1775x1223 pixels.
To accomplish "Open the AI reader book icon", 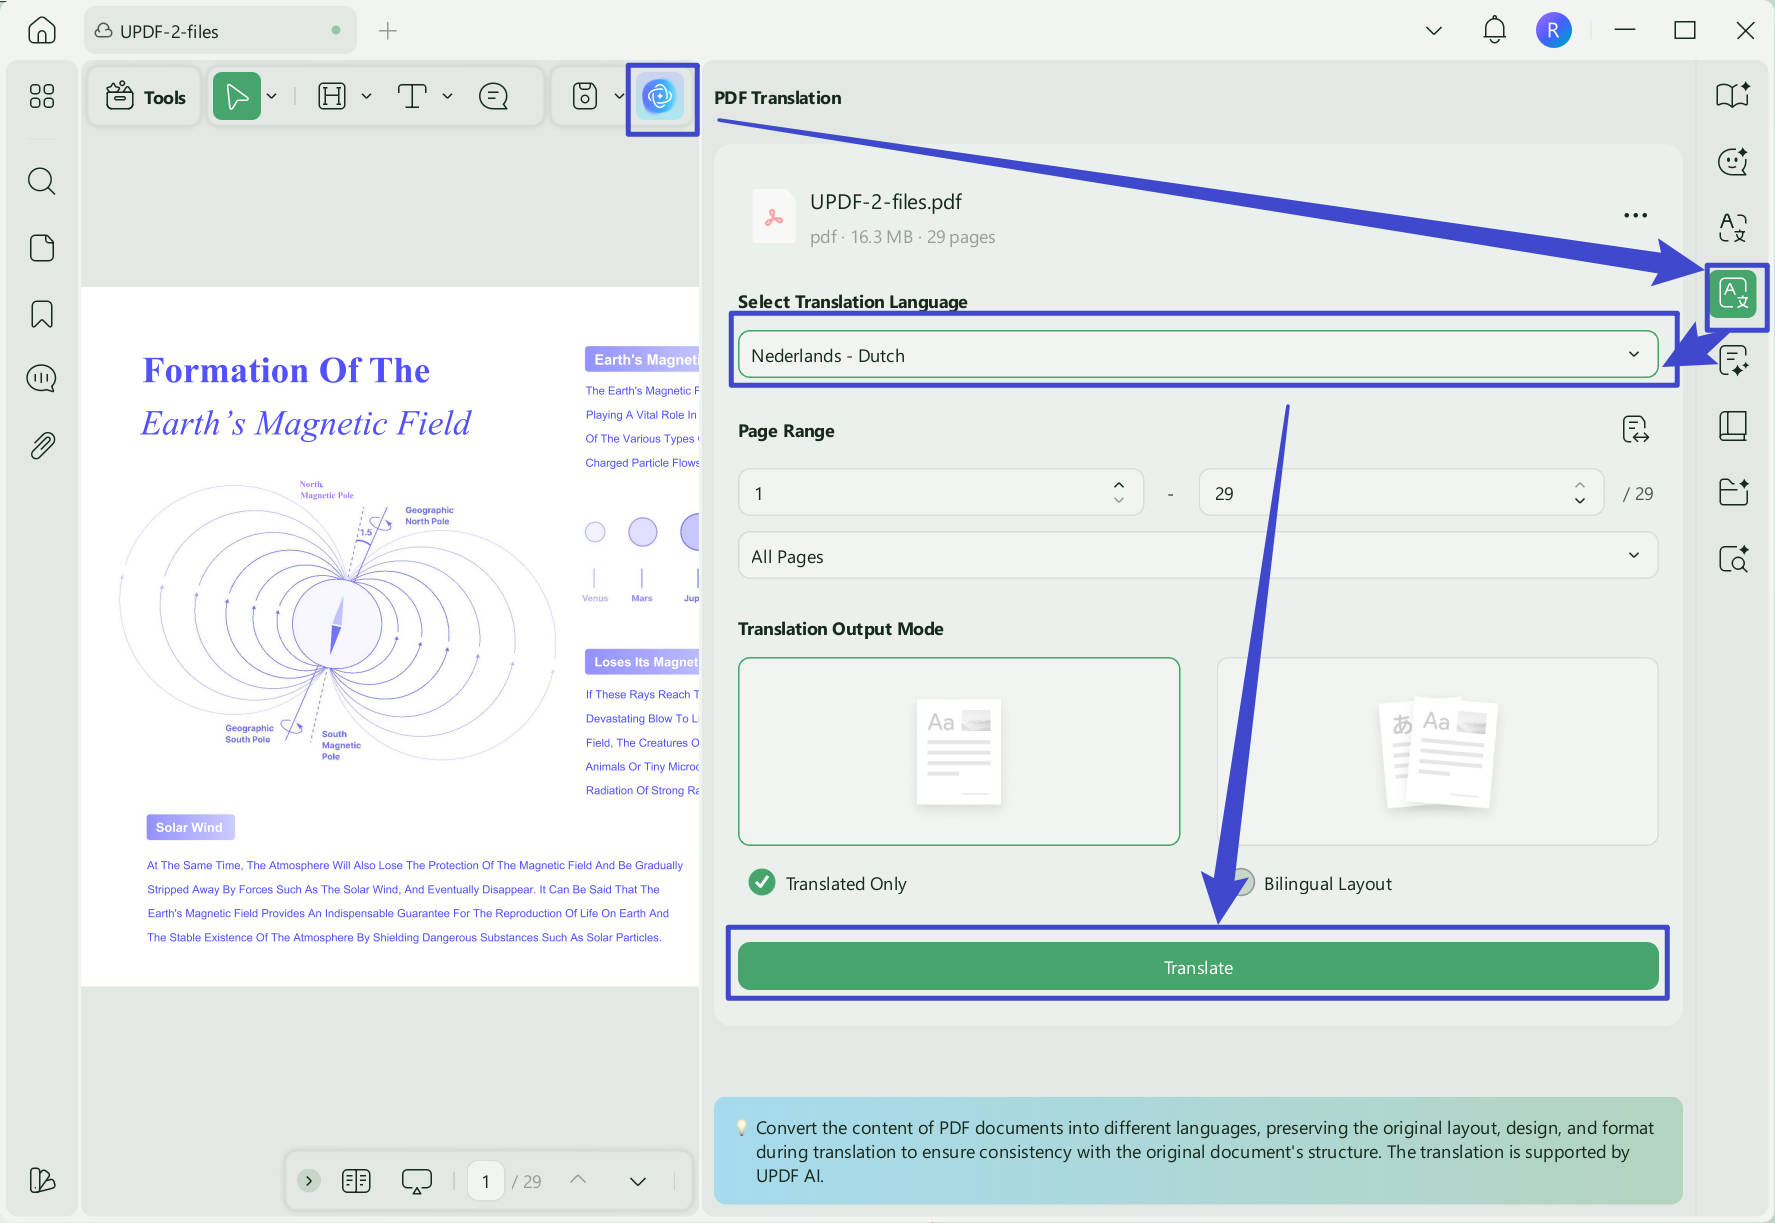I will pyautogui.click(x=1733, y=95).
